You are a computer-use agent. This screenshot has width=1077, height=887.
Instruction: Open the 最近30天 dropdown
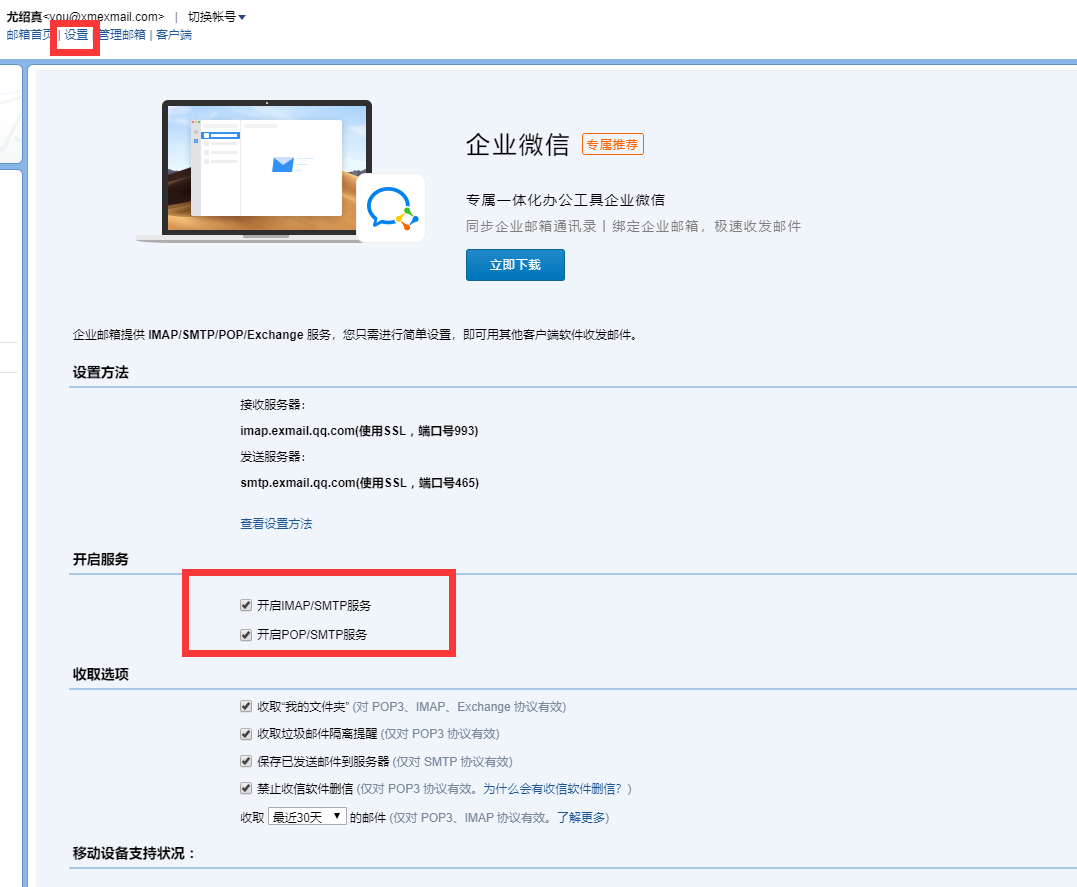click(307, 817)
